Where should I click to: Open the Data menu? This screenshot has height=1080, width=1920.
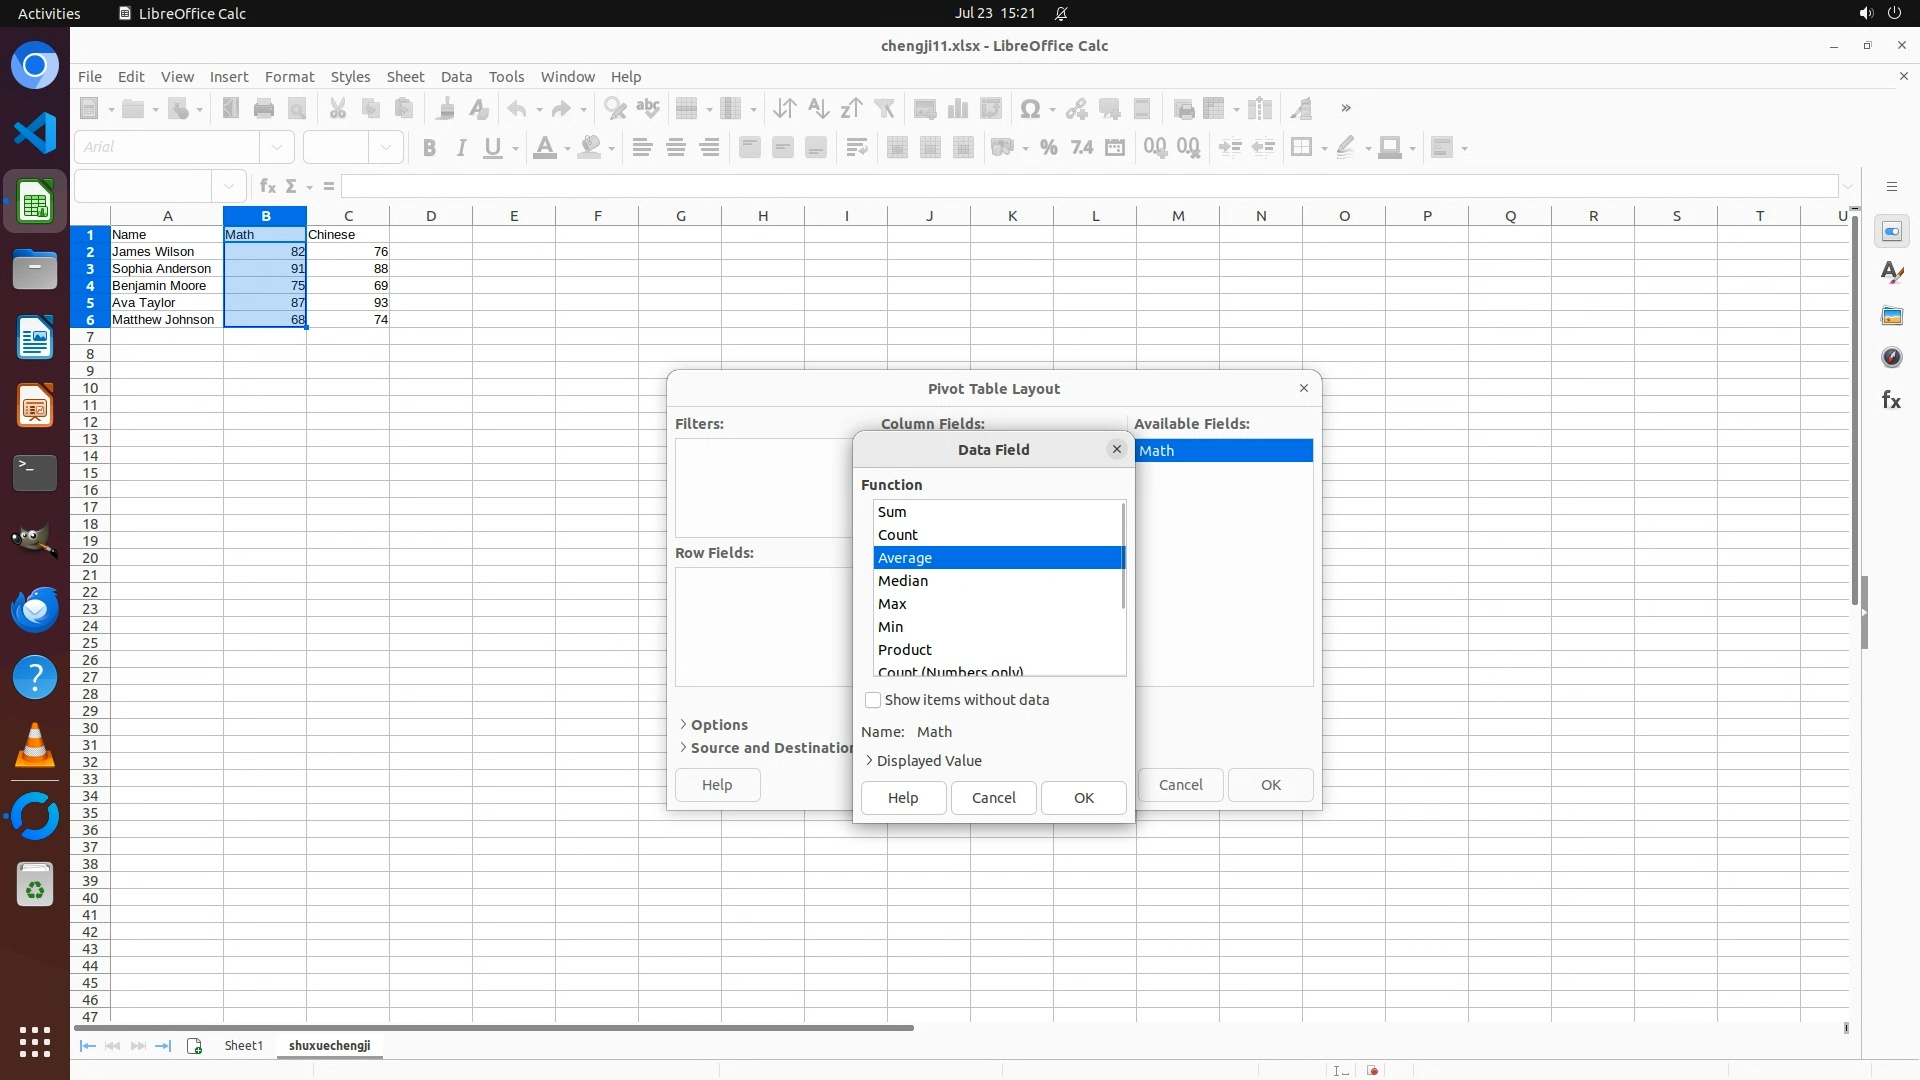tap(456, 77)
